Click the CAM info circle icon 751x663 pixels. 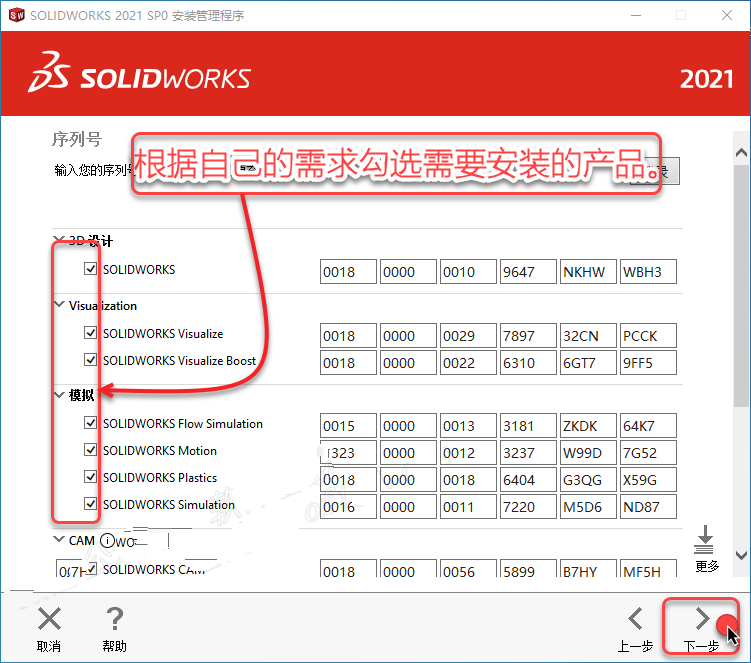click(107, 540)
